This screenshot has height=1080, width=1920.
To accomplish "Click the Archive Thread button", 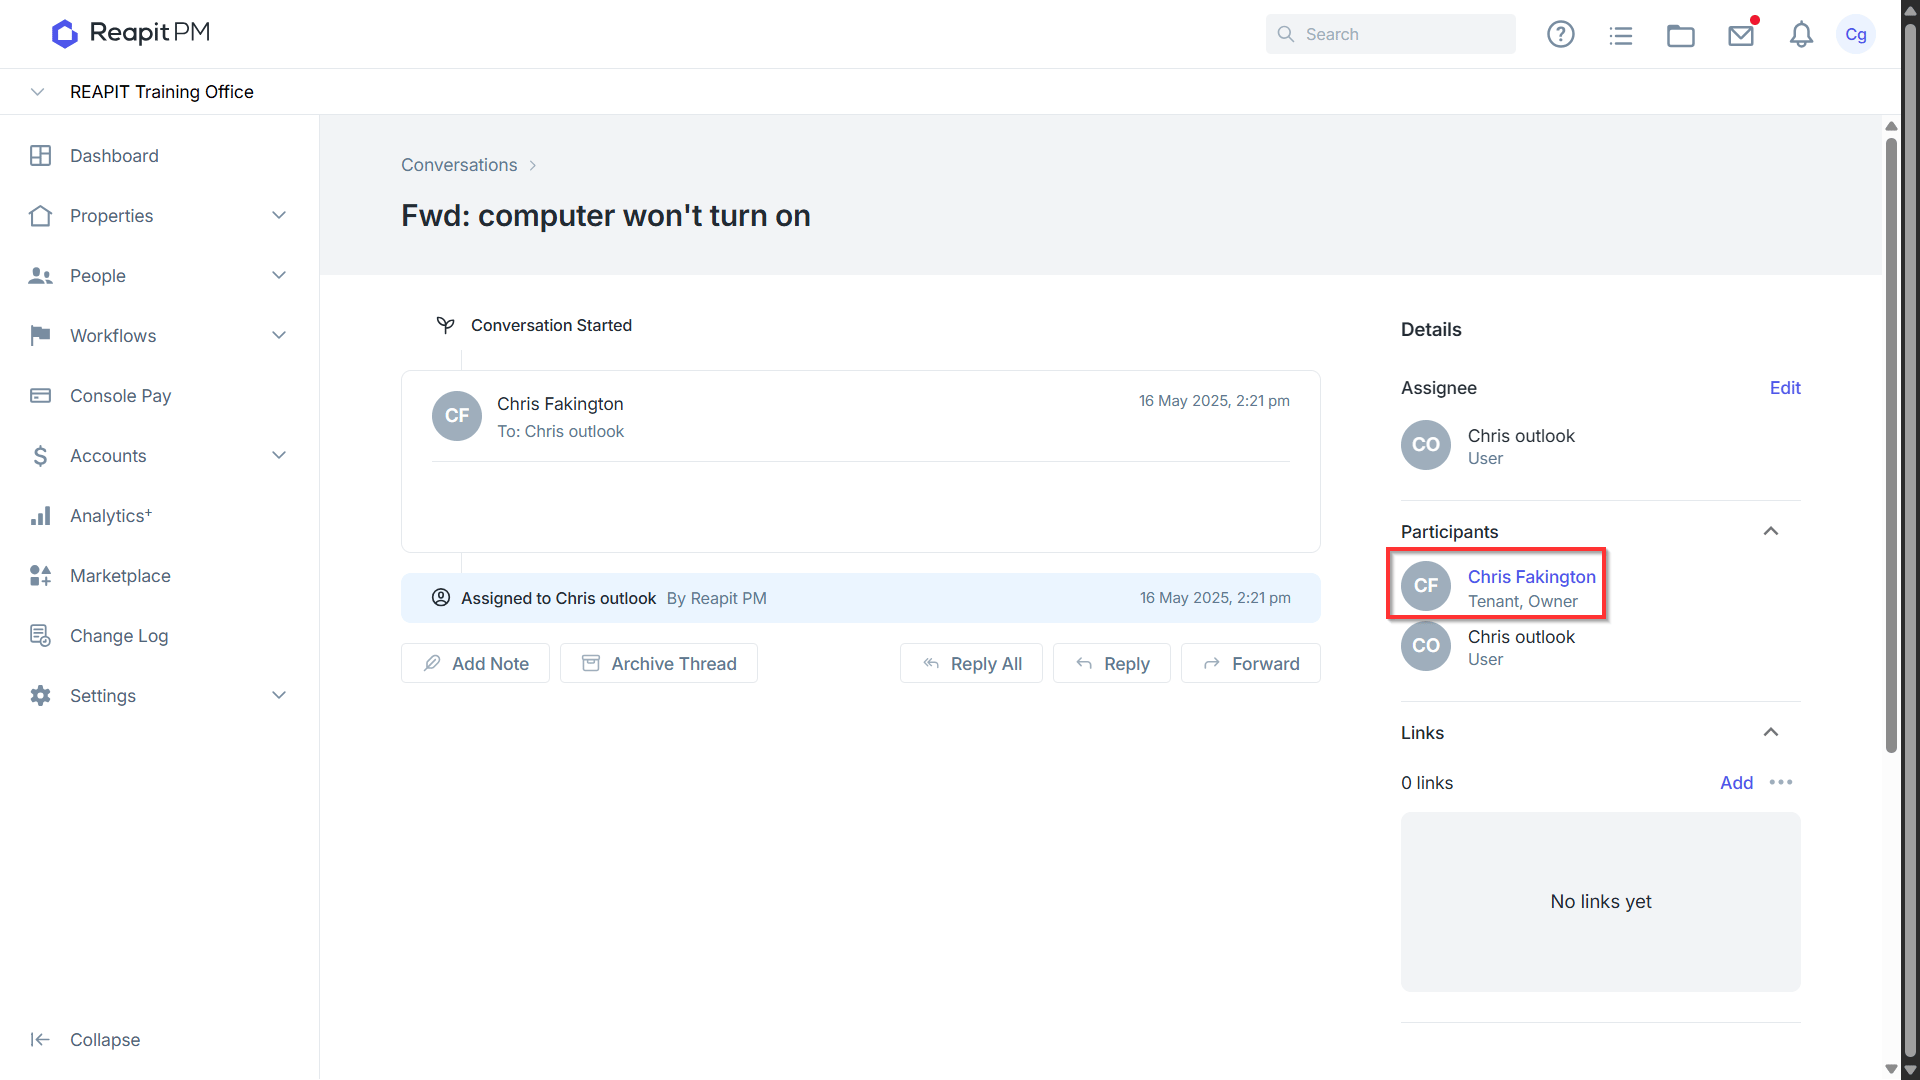I will 659,663.
